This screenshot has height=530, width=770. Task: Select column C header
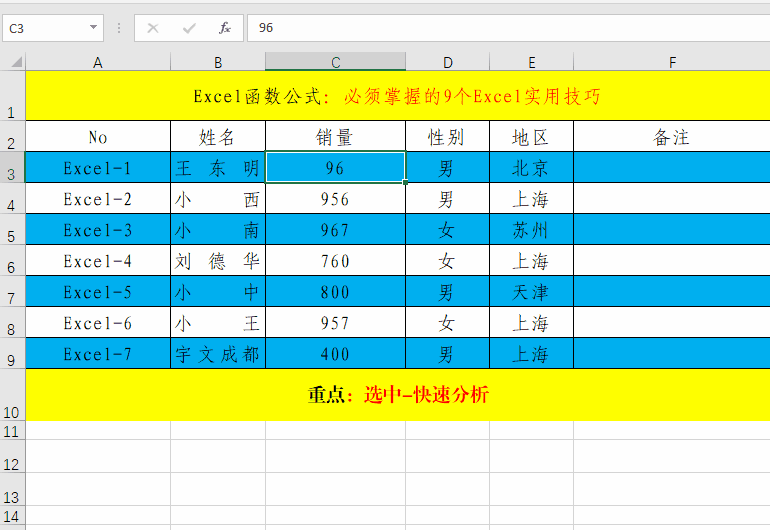[335, 62]
